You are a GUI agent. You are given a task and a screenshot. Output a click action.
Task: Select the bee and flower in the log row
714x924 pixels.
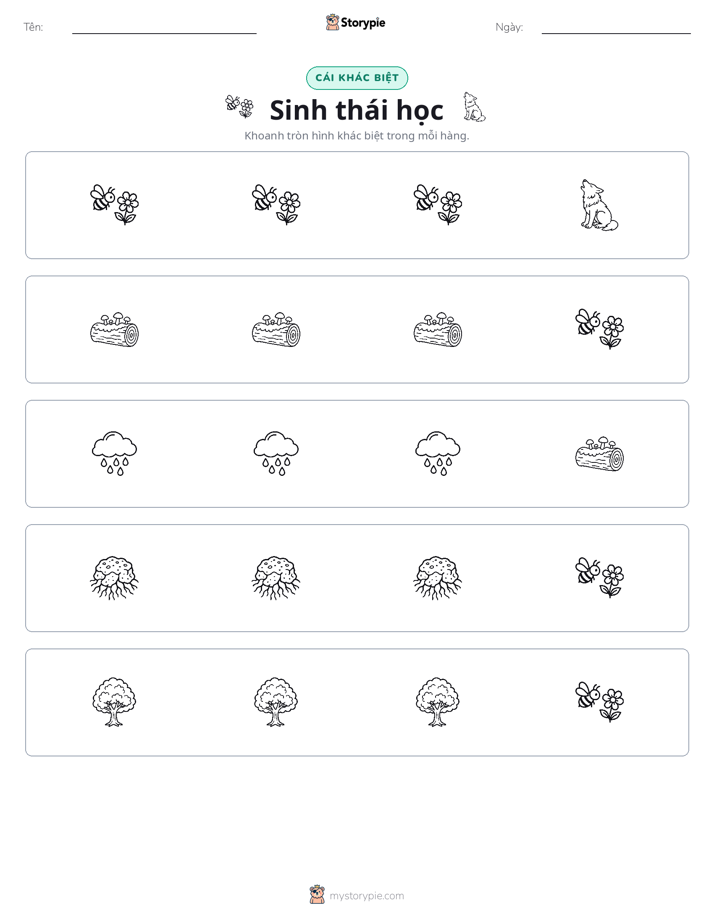tap(599, 329)
